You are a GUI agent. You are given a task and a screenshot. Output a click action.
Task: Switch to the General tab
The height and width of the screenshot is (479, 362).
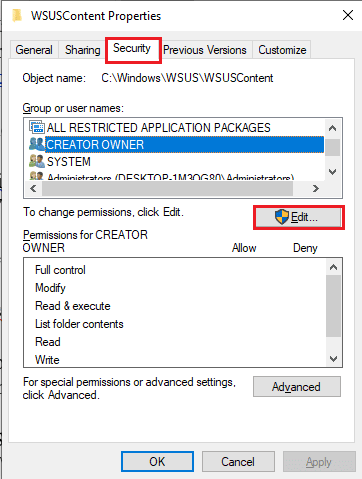(x=34, y=50)
